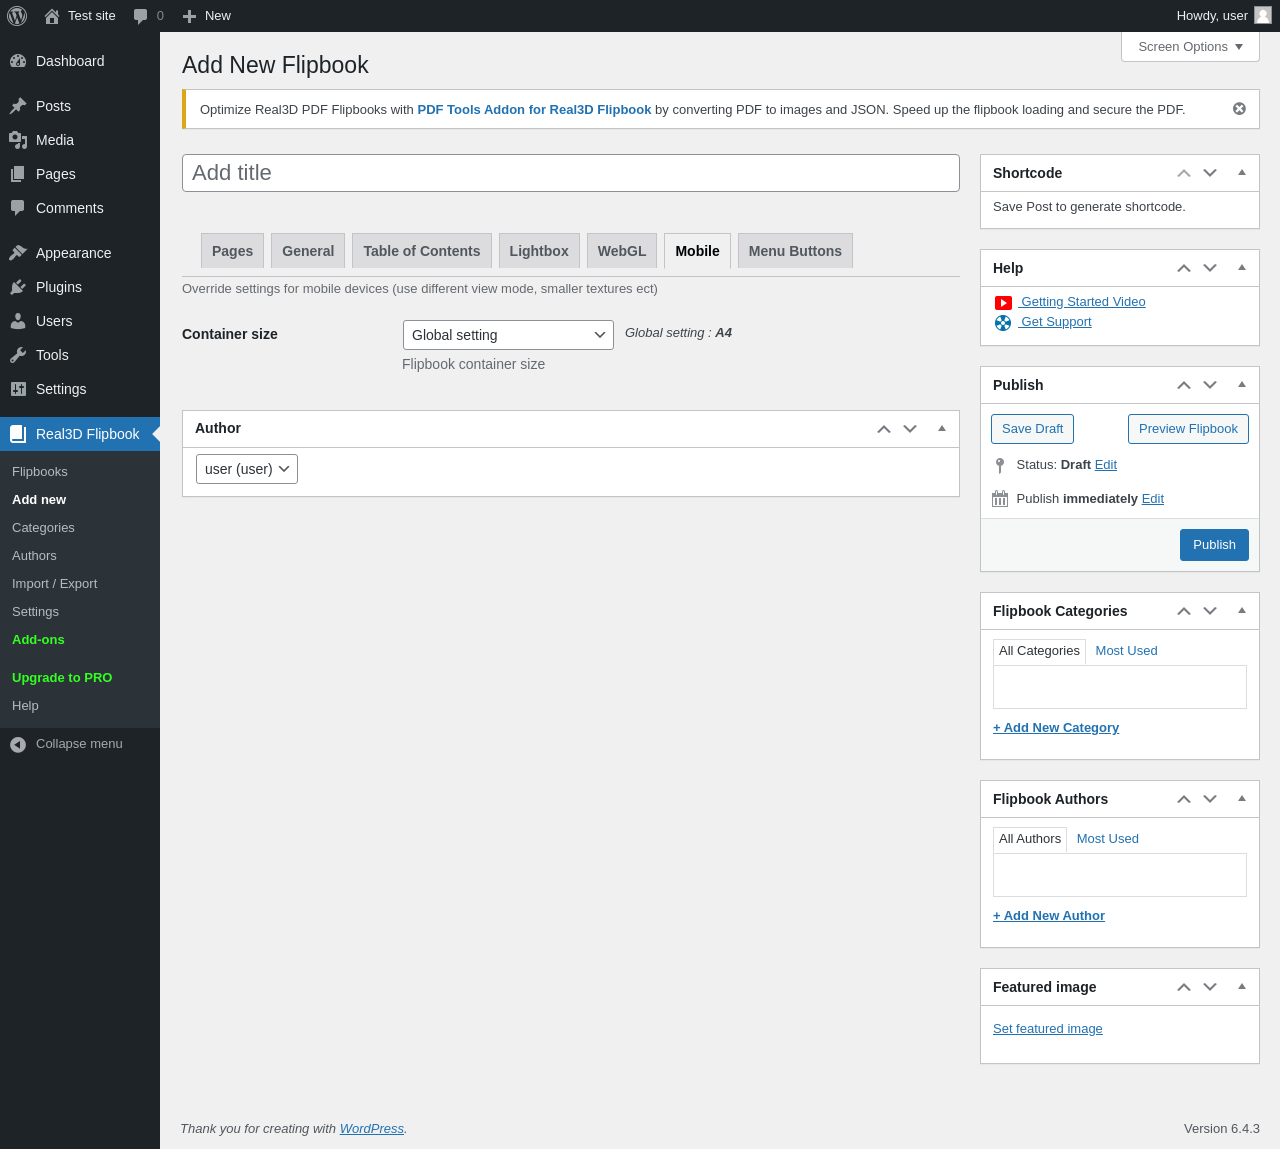Click Add New Category link
The image size is (1280, 1149).
1056,728
